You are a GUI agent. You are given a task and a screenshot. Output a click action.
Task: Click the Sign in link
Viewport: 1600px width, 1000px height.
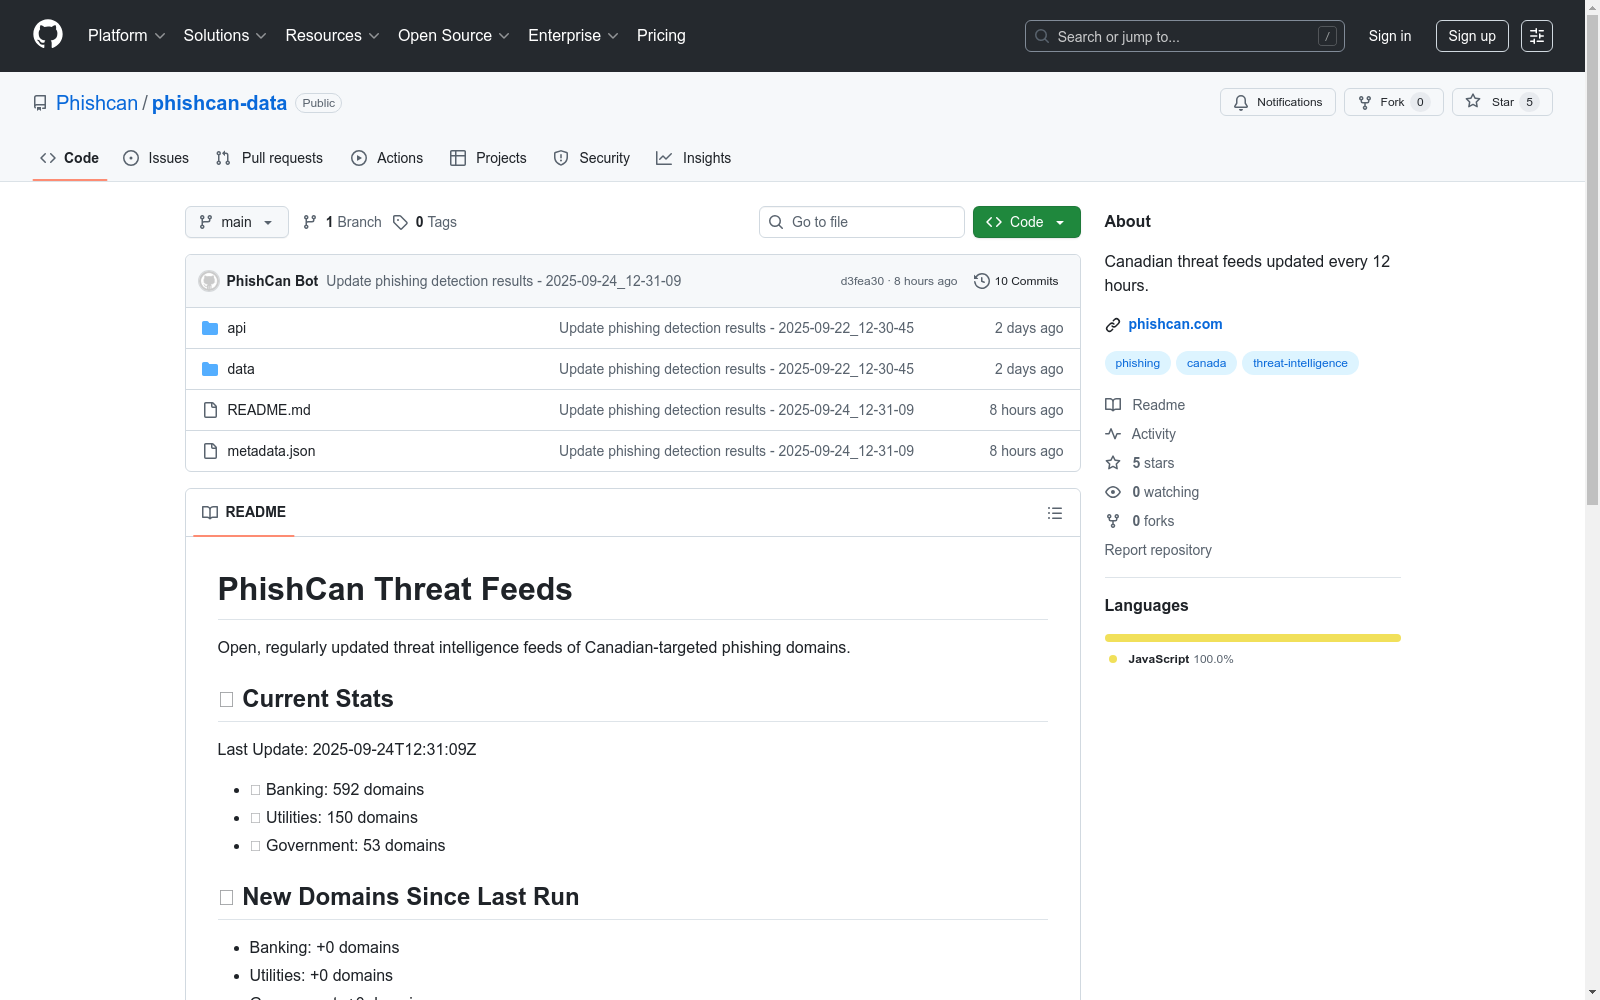coord(1390,36)
